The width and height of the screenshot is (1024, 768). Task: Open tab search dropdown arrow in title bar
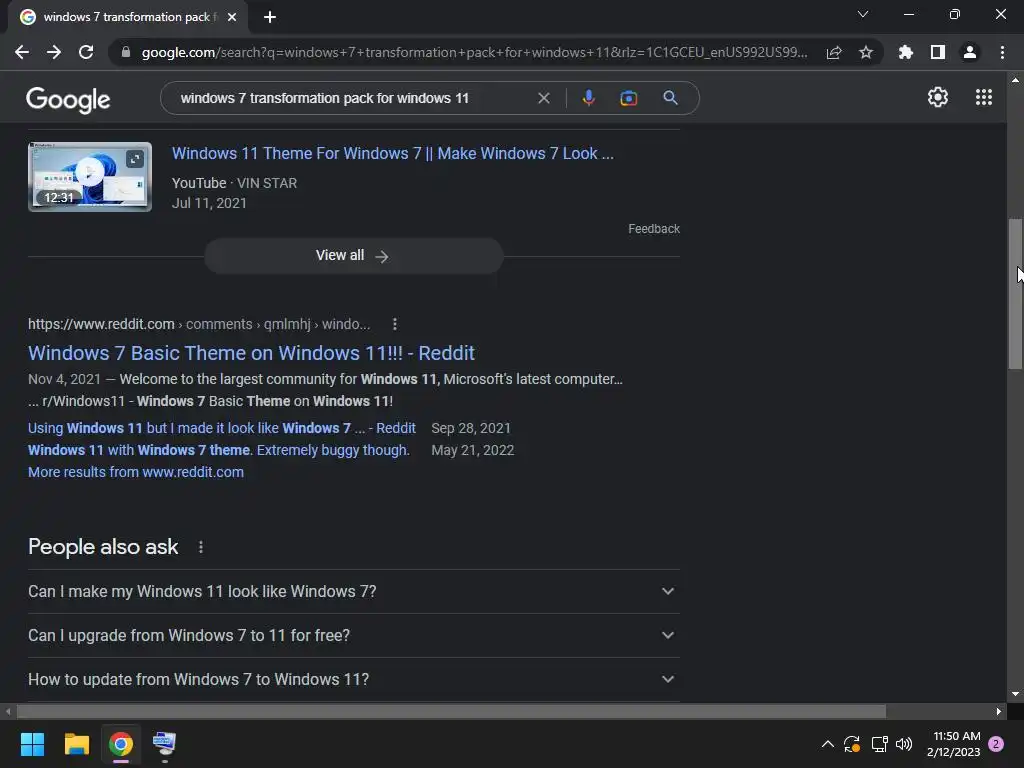pyautogui.click(x=863, y=14)
